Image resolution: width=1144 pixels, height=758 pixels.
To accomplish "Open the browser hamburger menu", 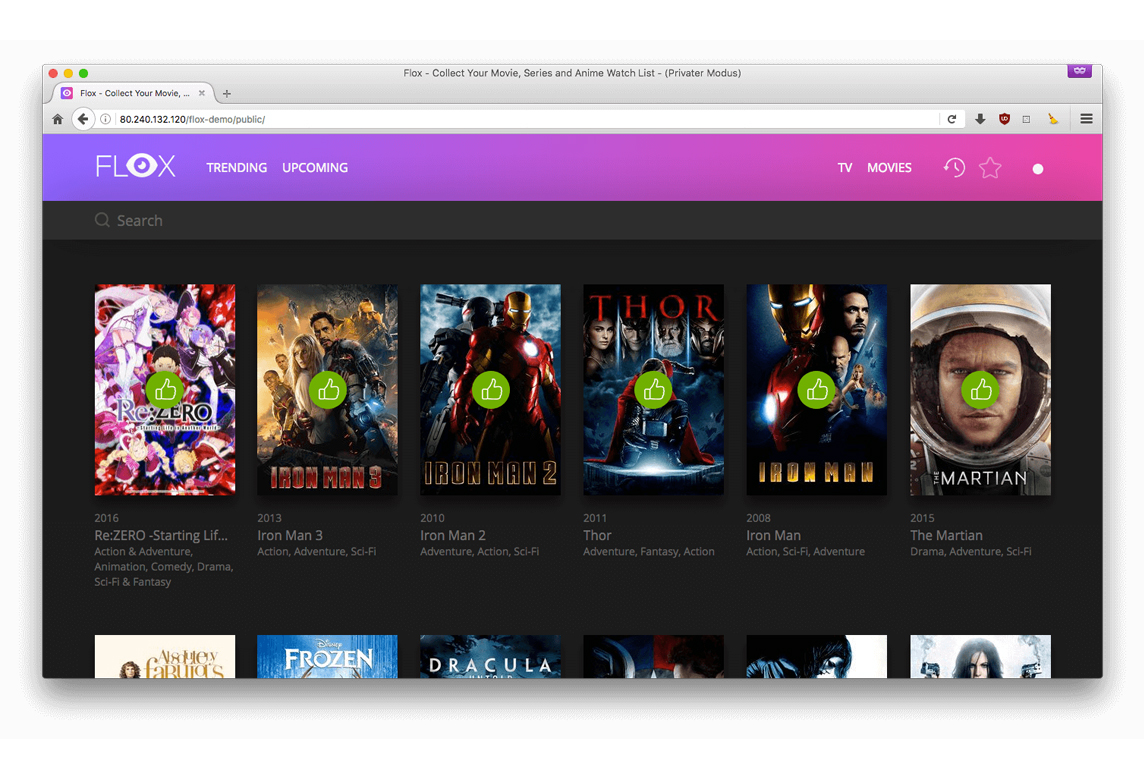I will click(x=1086, y=119).
